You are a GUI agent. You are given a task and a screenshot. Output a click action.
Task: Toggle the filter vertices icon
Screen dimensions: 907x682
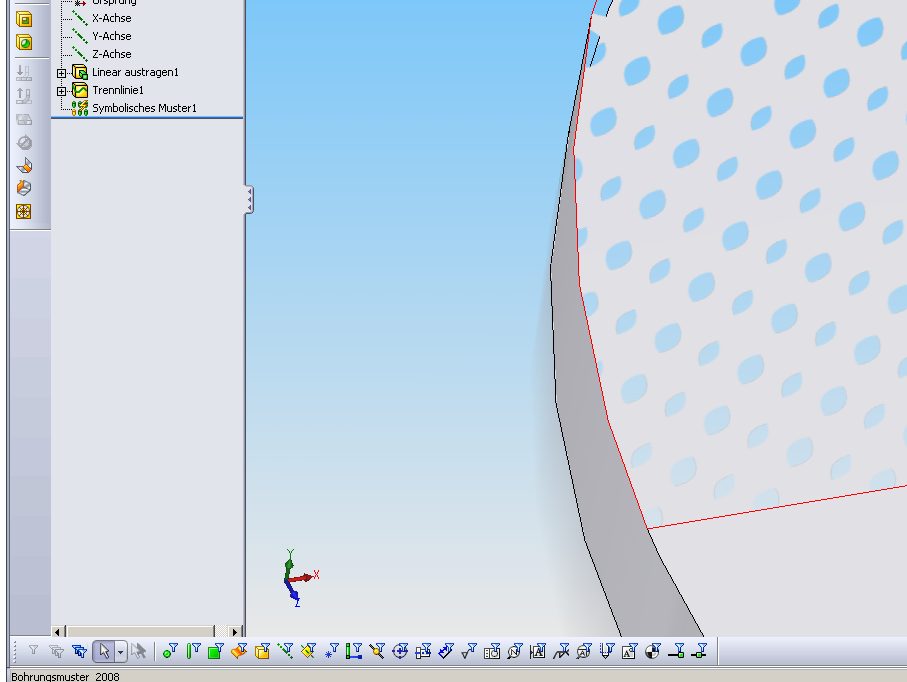[170, 652]
